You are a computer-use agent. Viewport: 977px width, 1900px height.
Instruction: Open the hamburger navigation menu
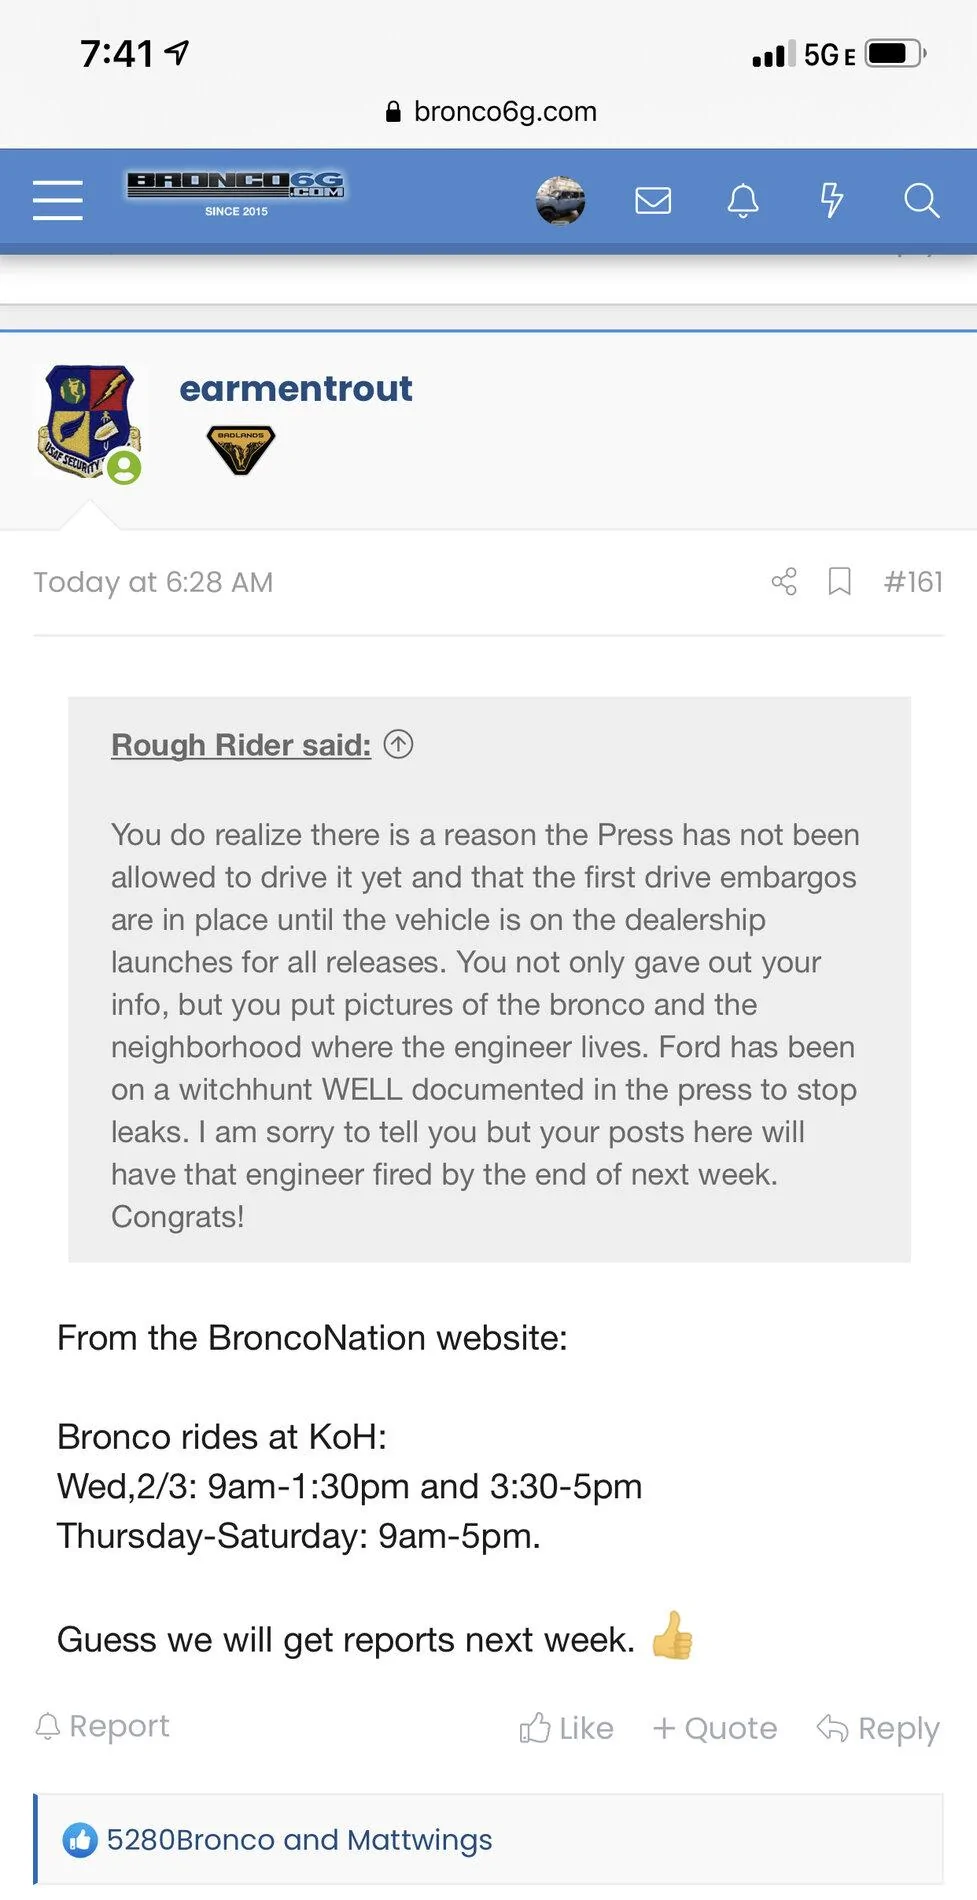[58, 200]
